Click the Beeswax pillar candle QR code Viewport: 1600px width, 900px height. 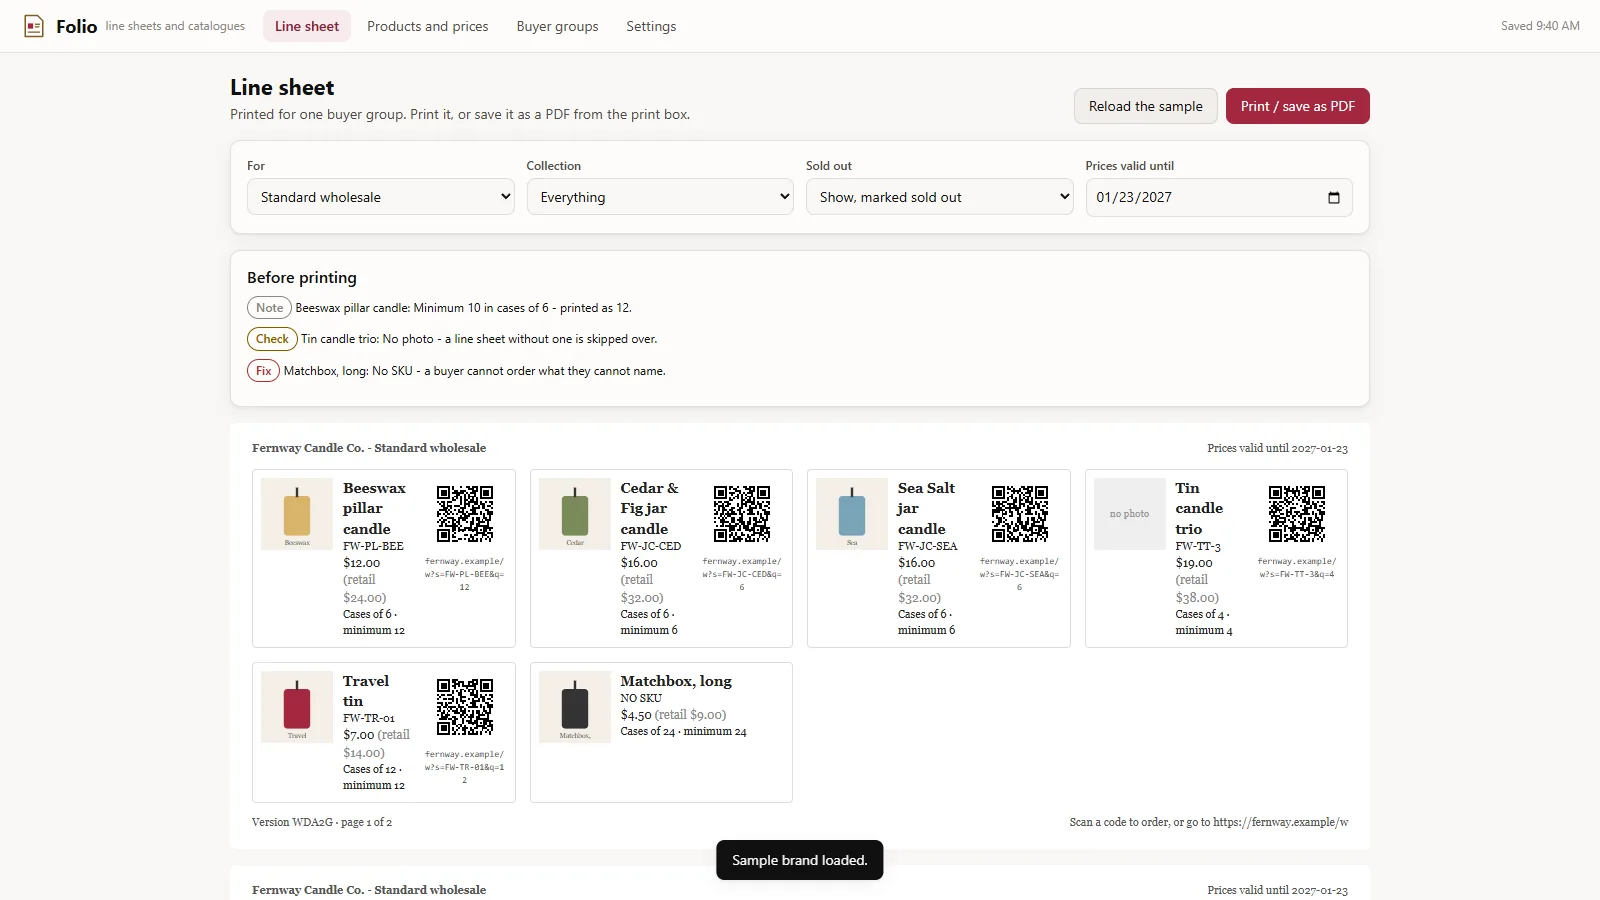[465, 514]
